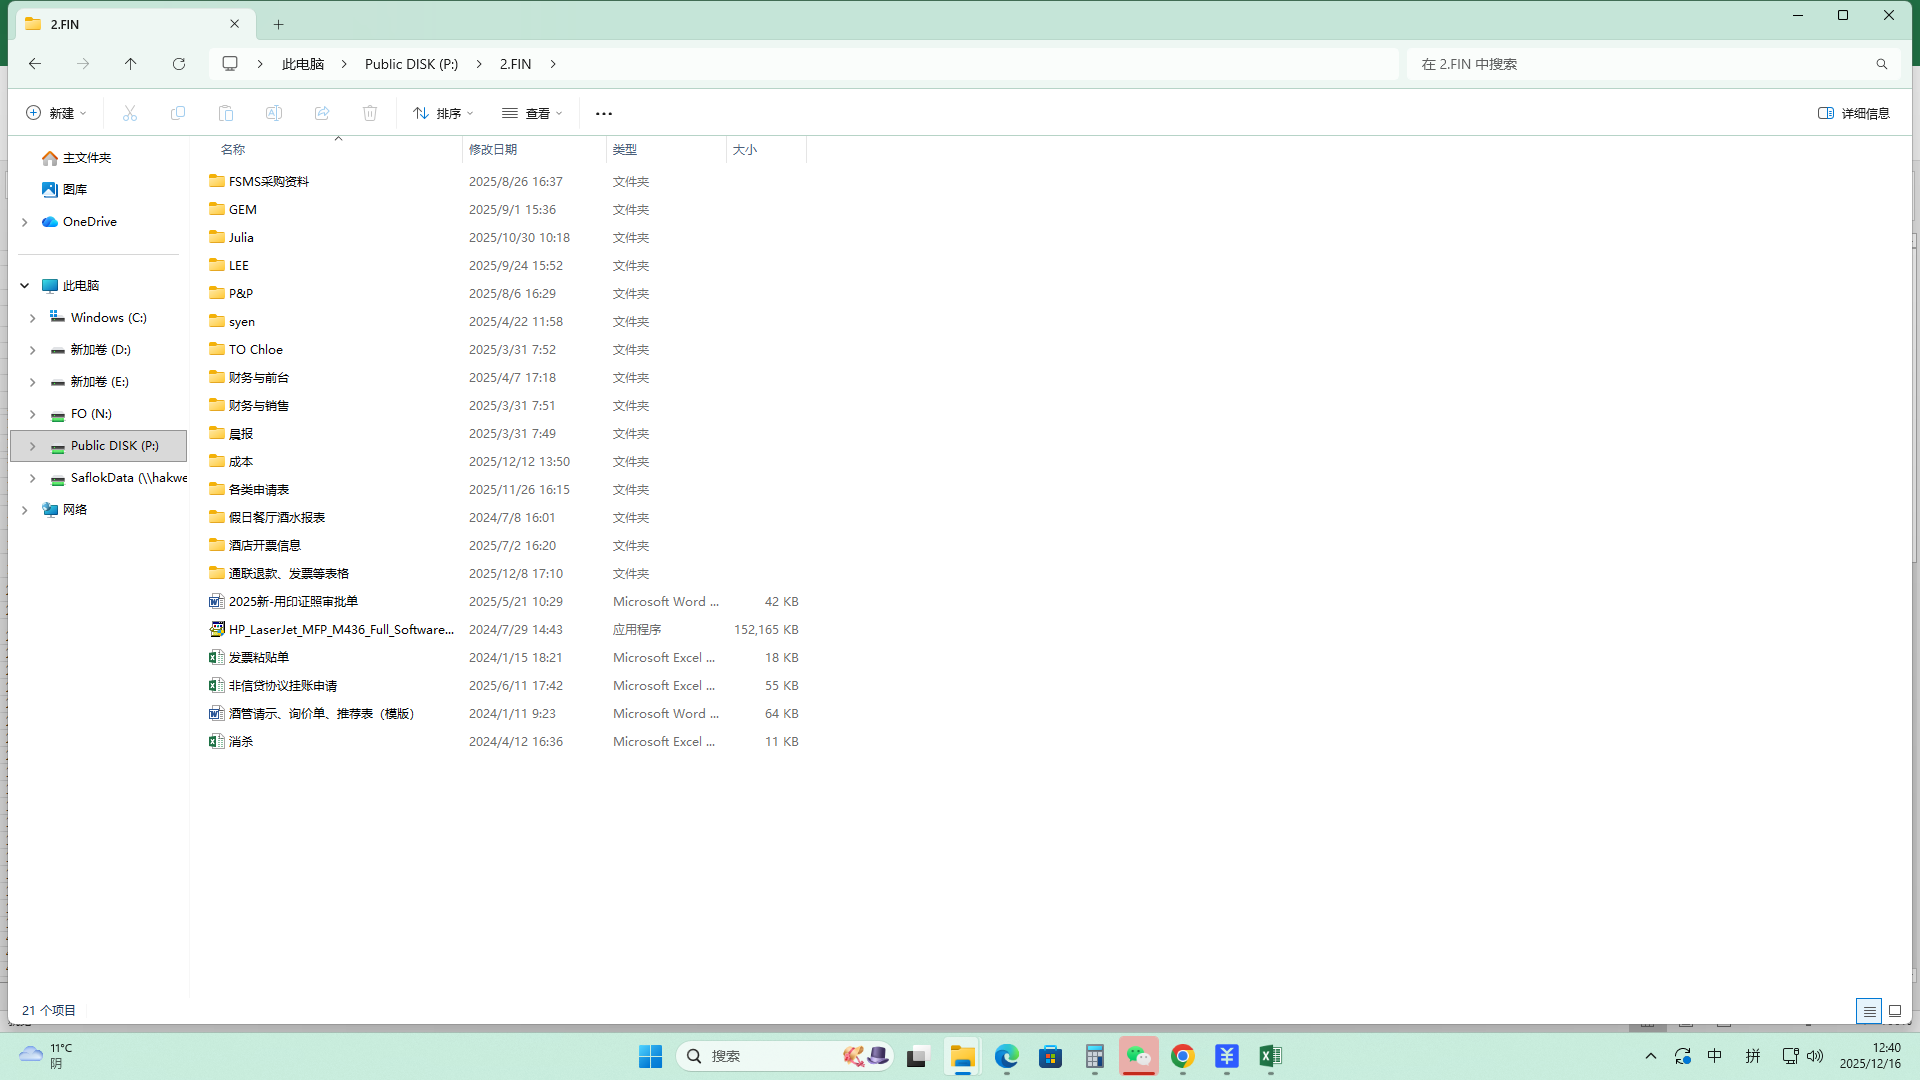This screenshot has width=1920, height=1080.
Task: Click the Cut scissors icon in toolbar
Action: pos(130,113)
